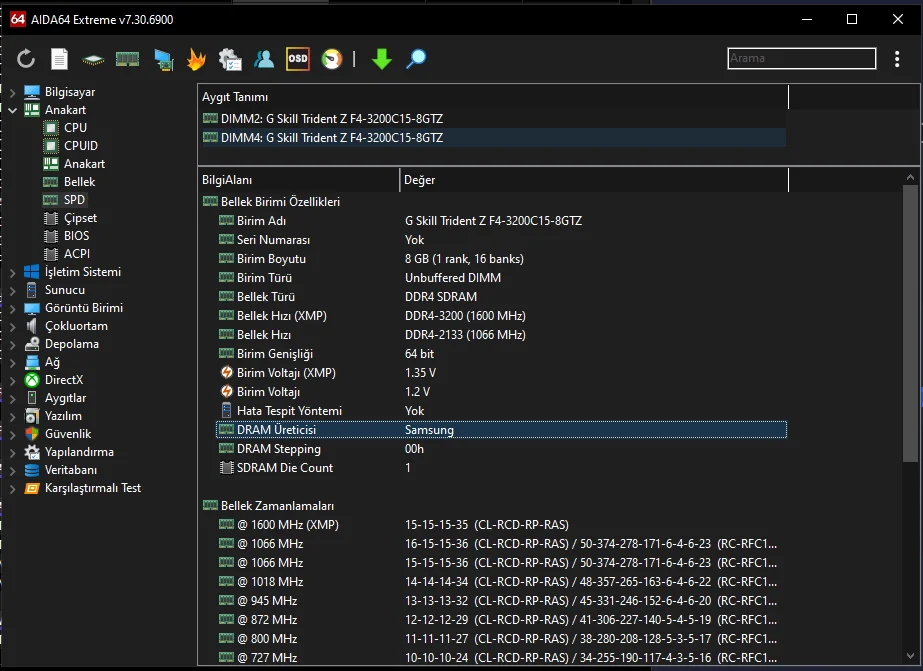Select the Birim Adı row
The width and height of the screenshot is (923, 671).
pos(502,221)
